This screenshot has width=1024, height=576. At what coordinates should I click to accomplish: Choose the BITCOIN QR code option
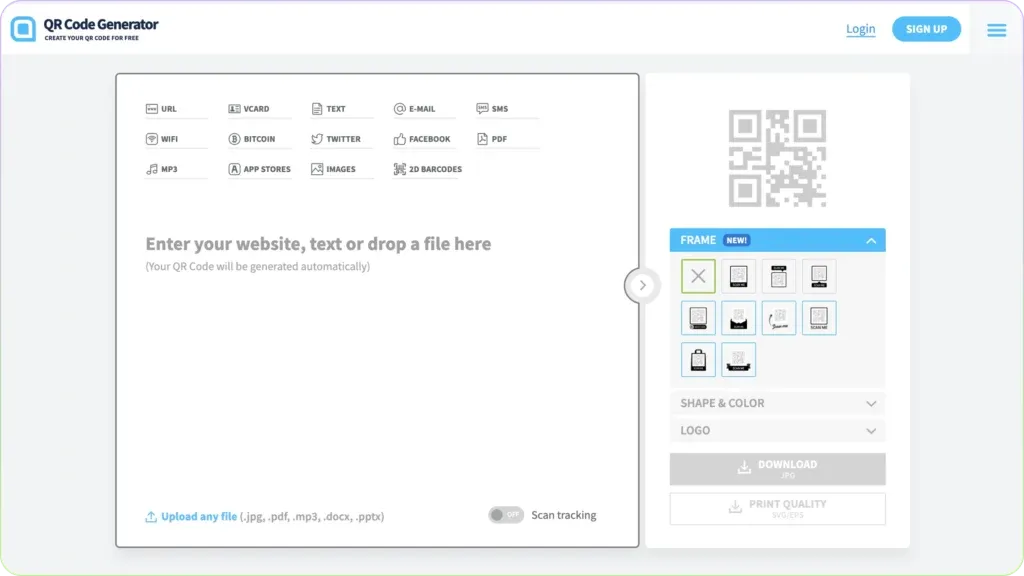point(256,138)
